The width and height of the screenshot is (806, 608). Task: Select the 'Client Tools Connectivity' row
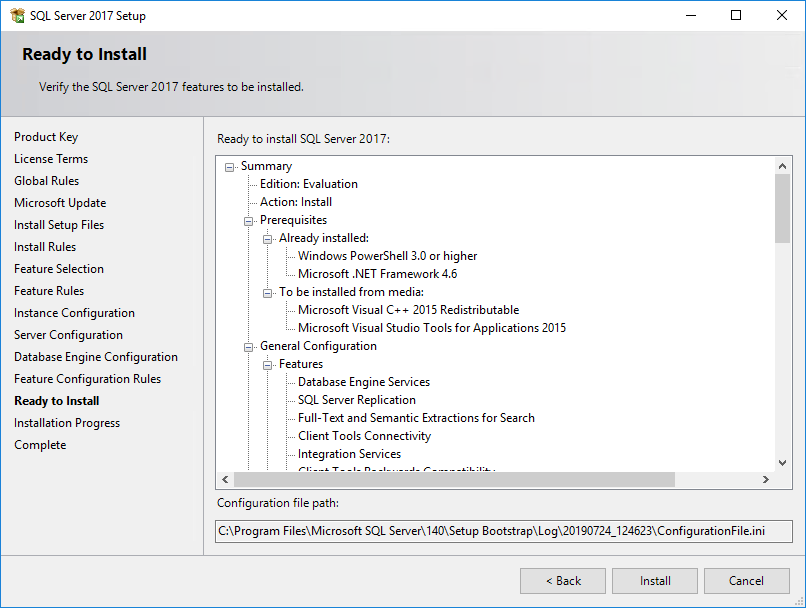pyautogui.click(x=364, y=436)
